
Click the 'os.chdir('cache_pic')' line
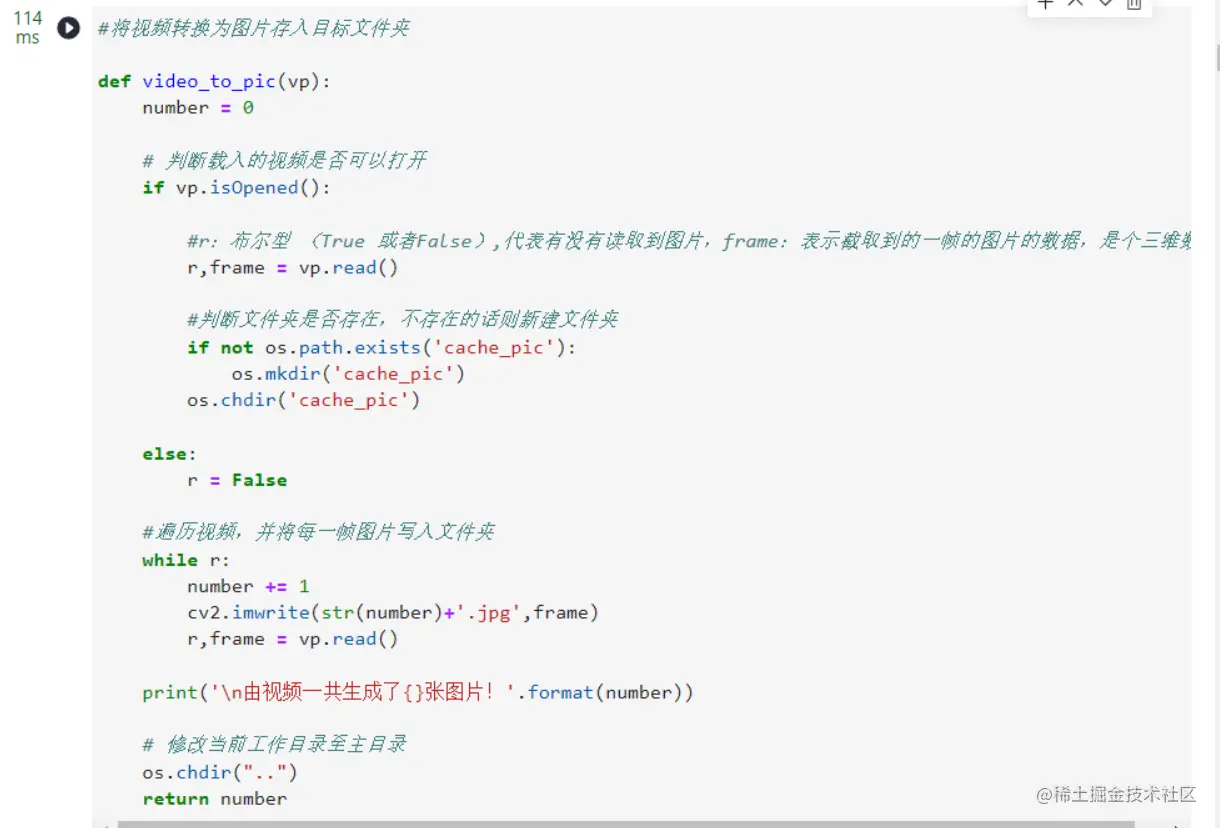tap(304, 400)
